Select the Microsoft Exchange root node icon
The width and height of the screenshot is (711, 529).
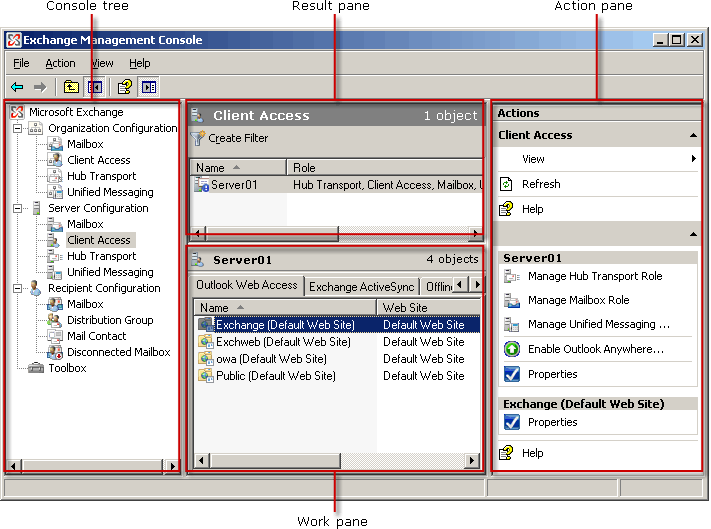[x=17, y=112]
